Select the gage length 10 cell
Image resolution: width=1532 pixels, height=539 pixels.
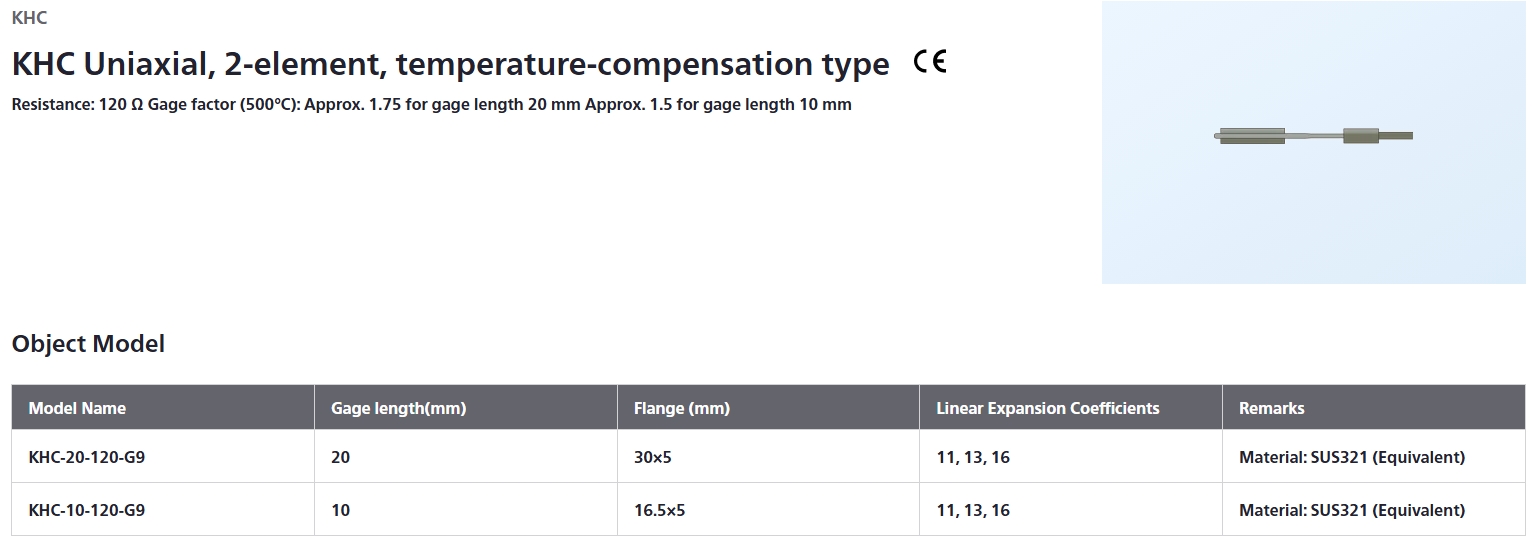[341, 510]
